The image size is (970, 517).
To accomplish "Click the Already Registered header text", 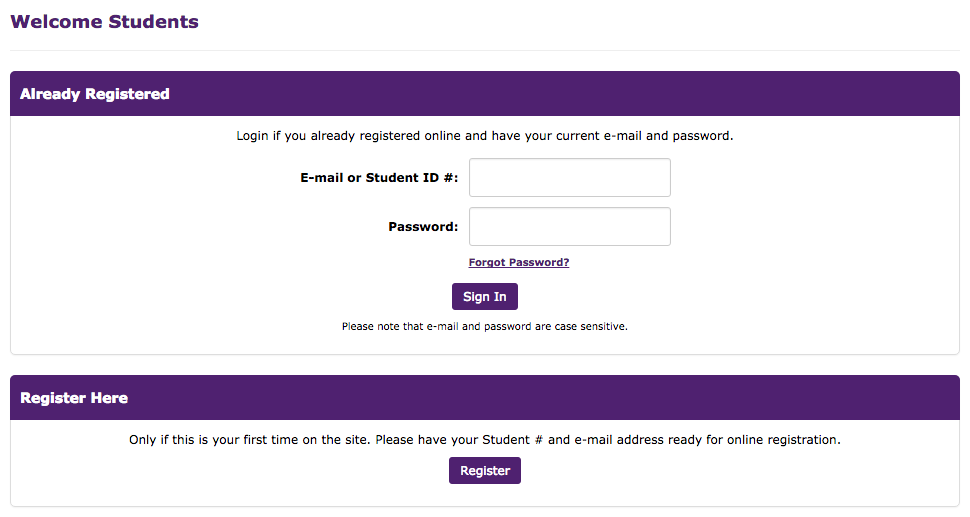I will tap(95, 94).
